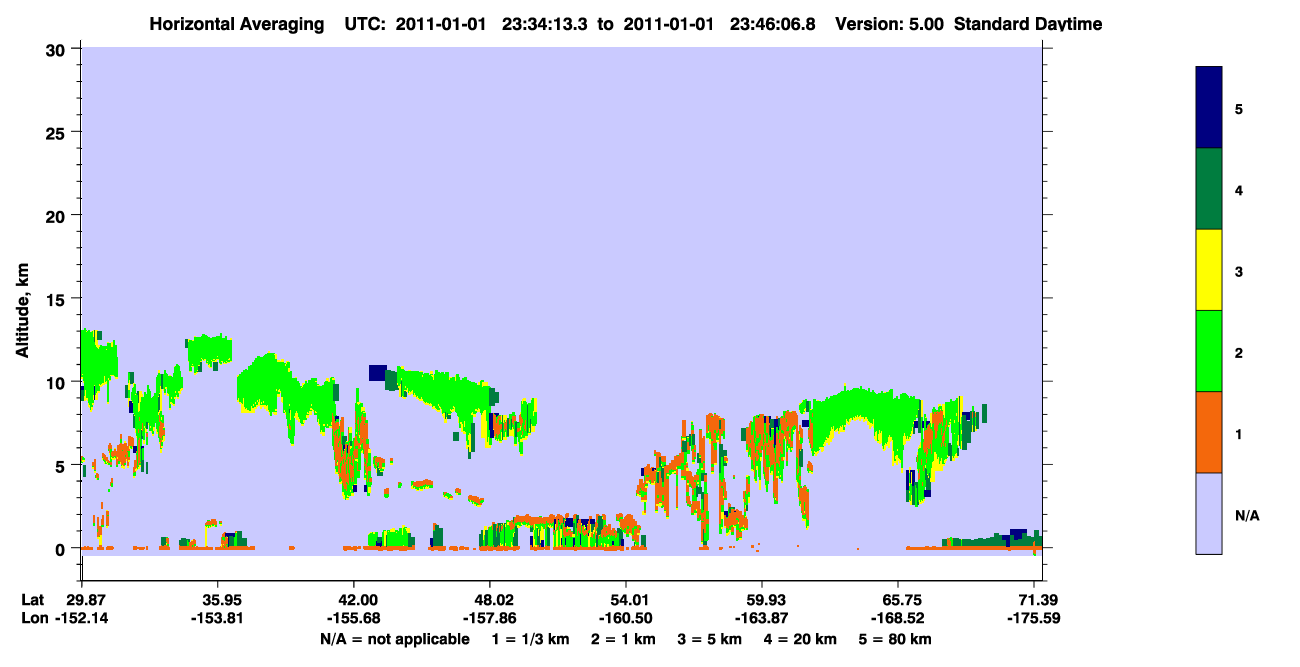The image size is (1300, 667).
Task: Click the 'Horizontal Averaging' title text
Action: (238, 23)
